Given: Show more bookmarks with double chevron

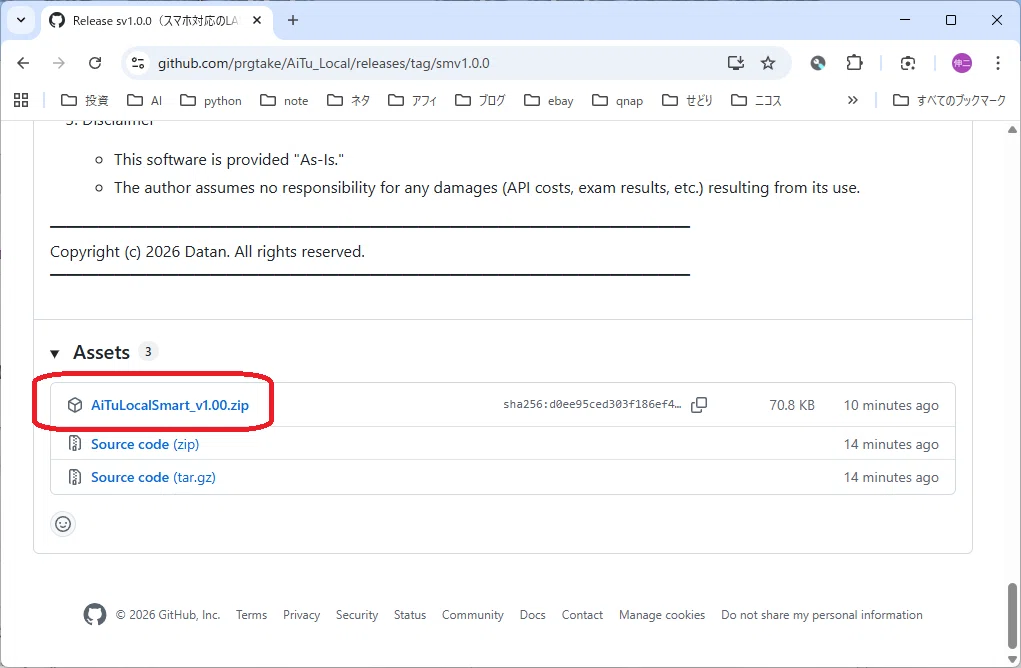Looking at the screenshot, I should (852, 100).
